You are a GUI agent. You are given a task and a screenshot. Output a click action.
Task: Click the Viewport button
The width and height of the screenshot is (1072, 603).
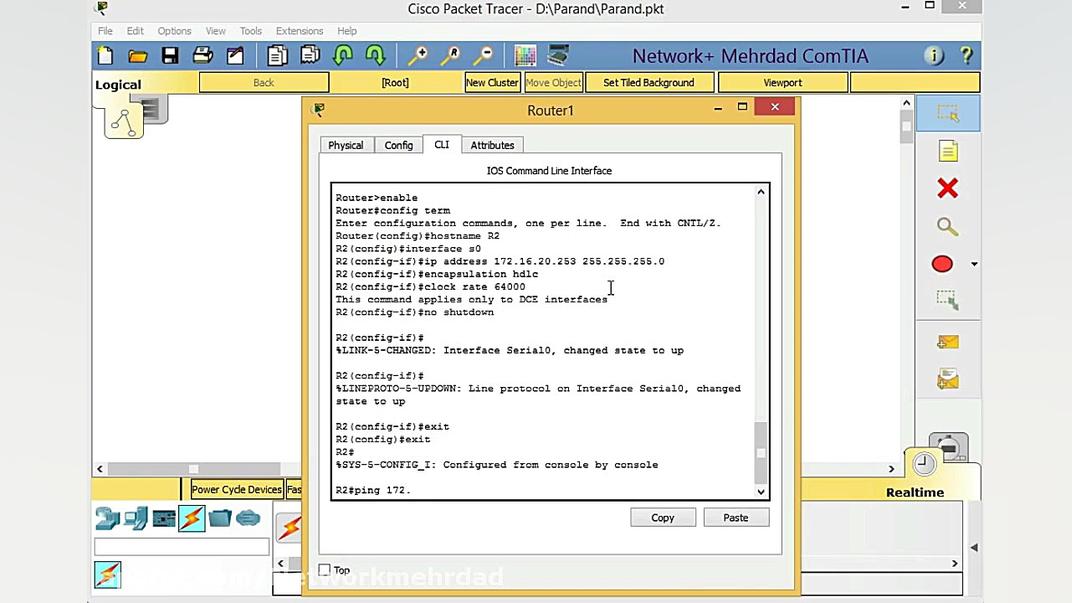[x=783, y=82]
